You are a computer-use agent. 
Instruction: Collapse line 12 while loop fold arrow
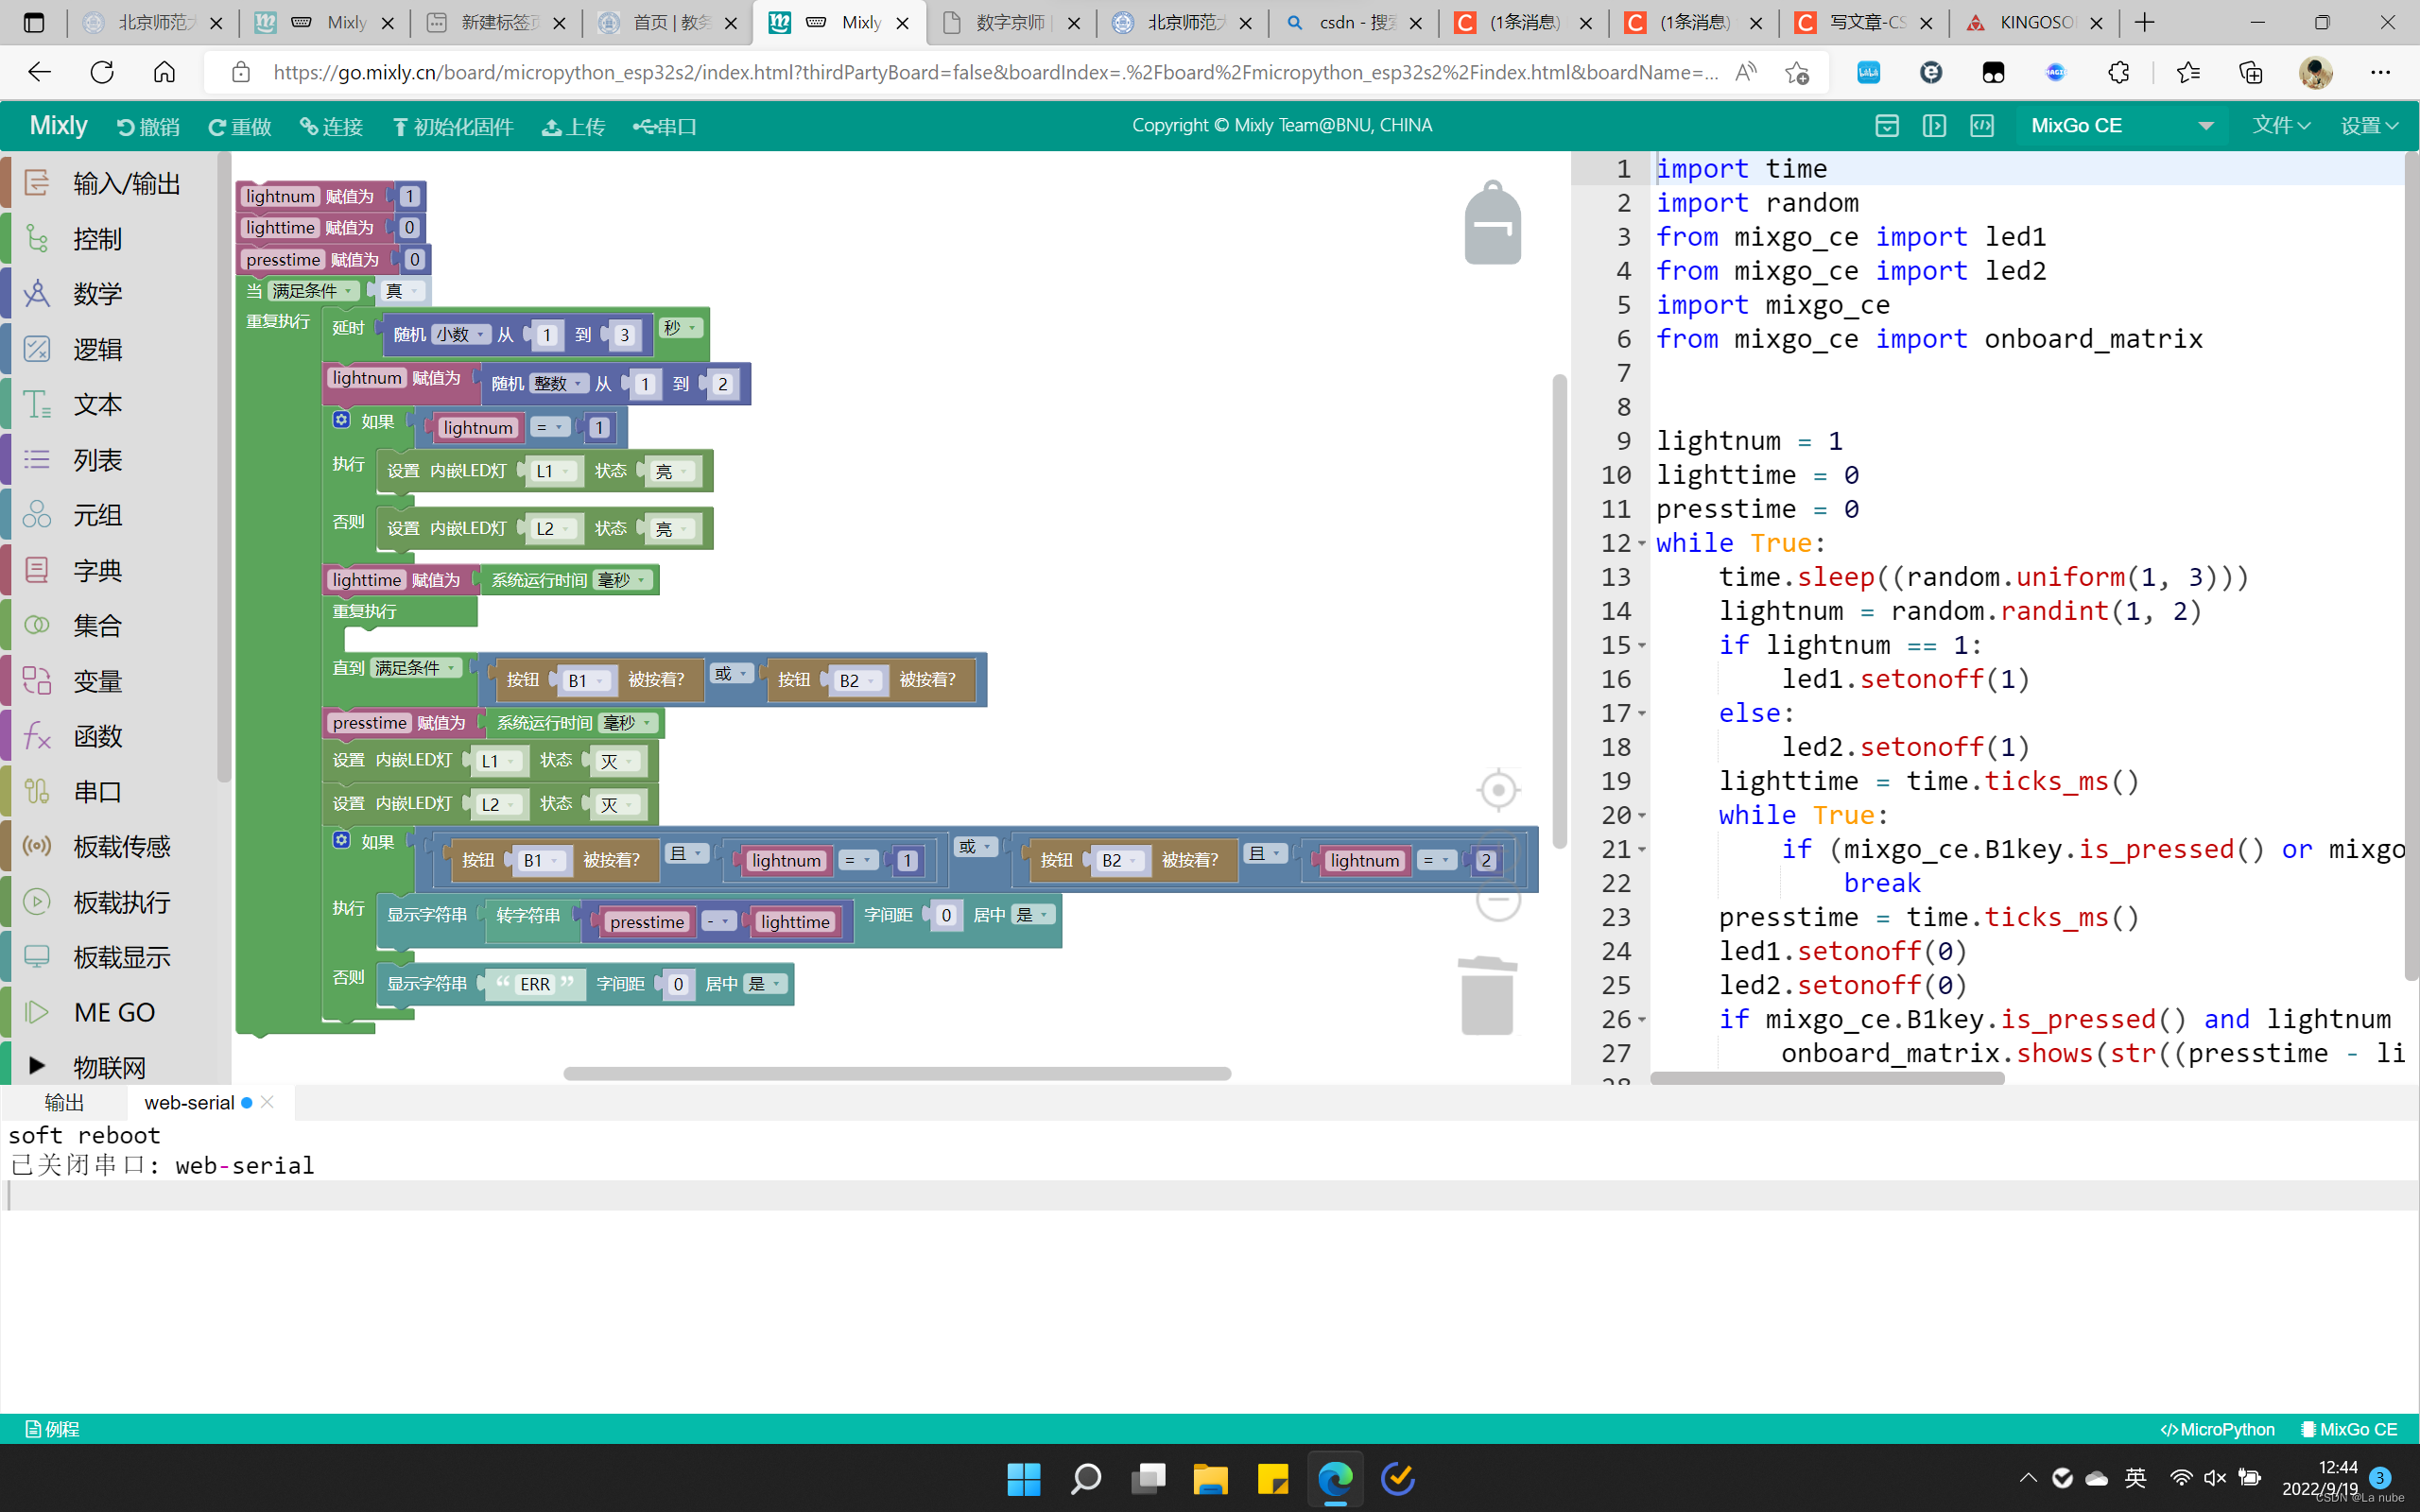pyautogui.click(x=1642, y=544)
